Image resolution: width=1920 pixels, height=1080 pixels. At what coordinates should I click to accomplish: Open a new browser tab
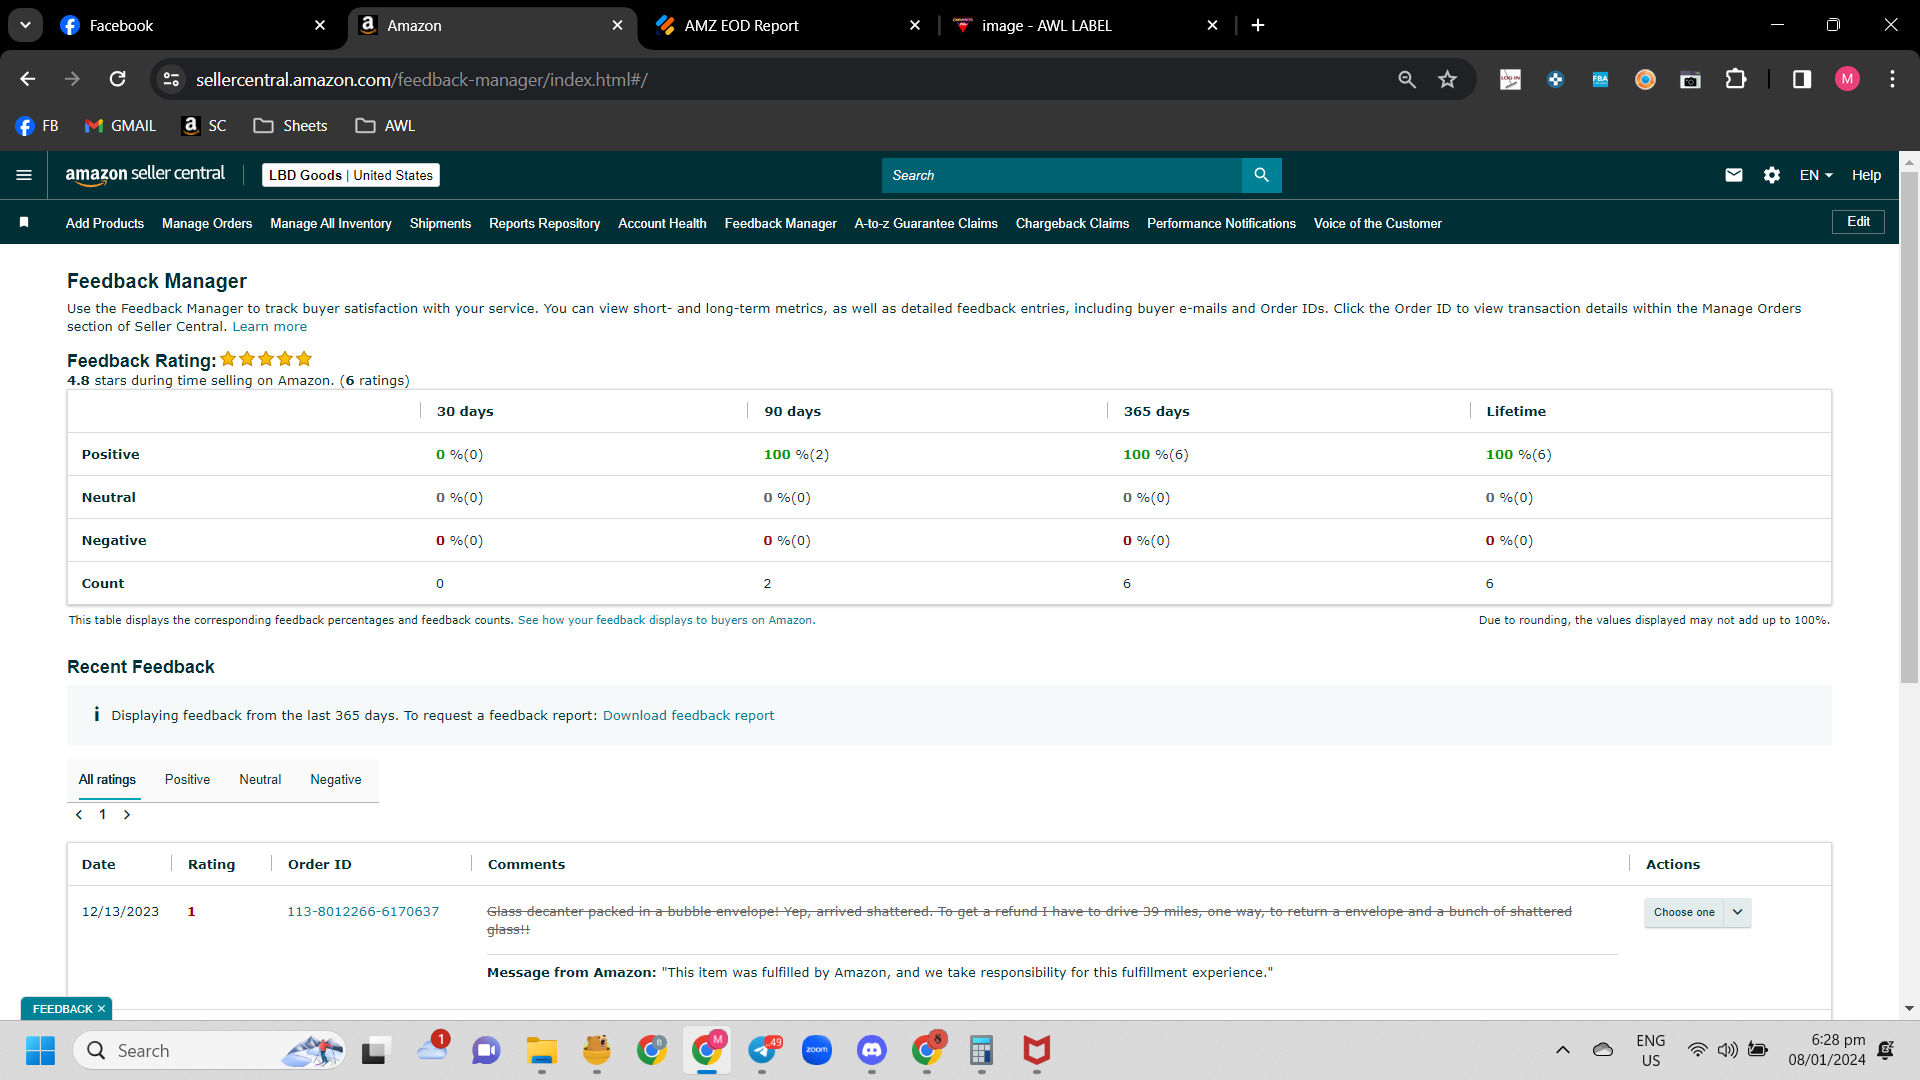click(1258, 25)
